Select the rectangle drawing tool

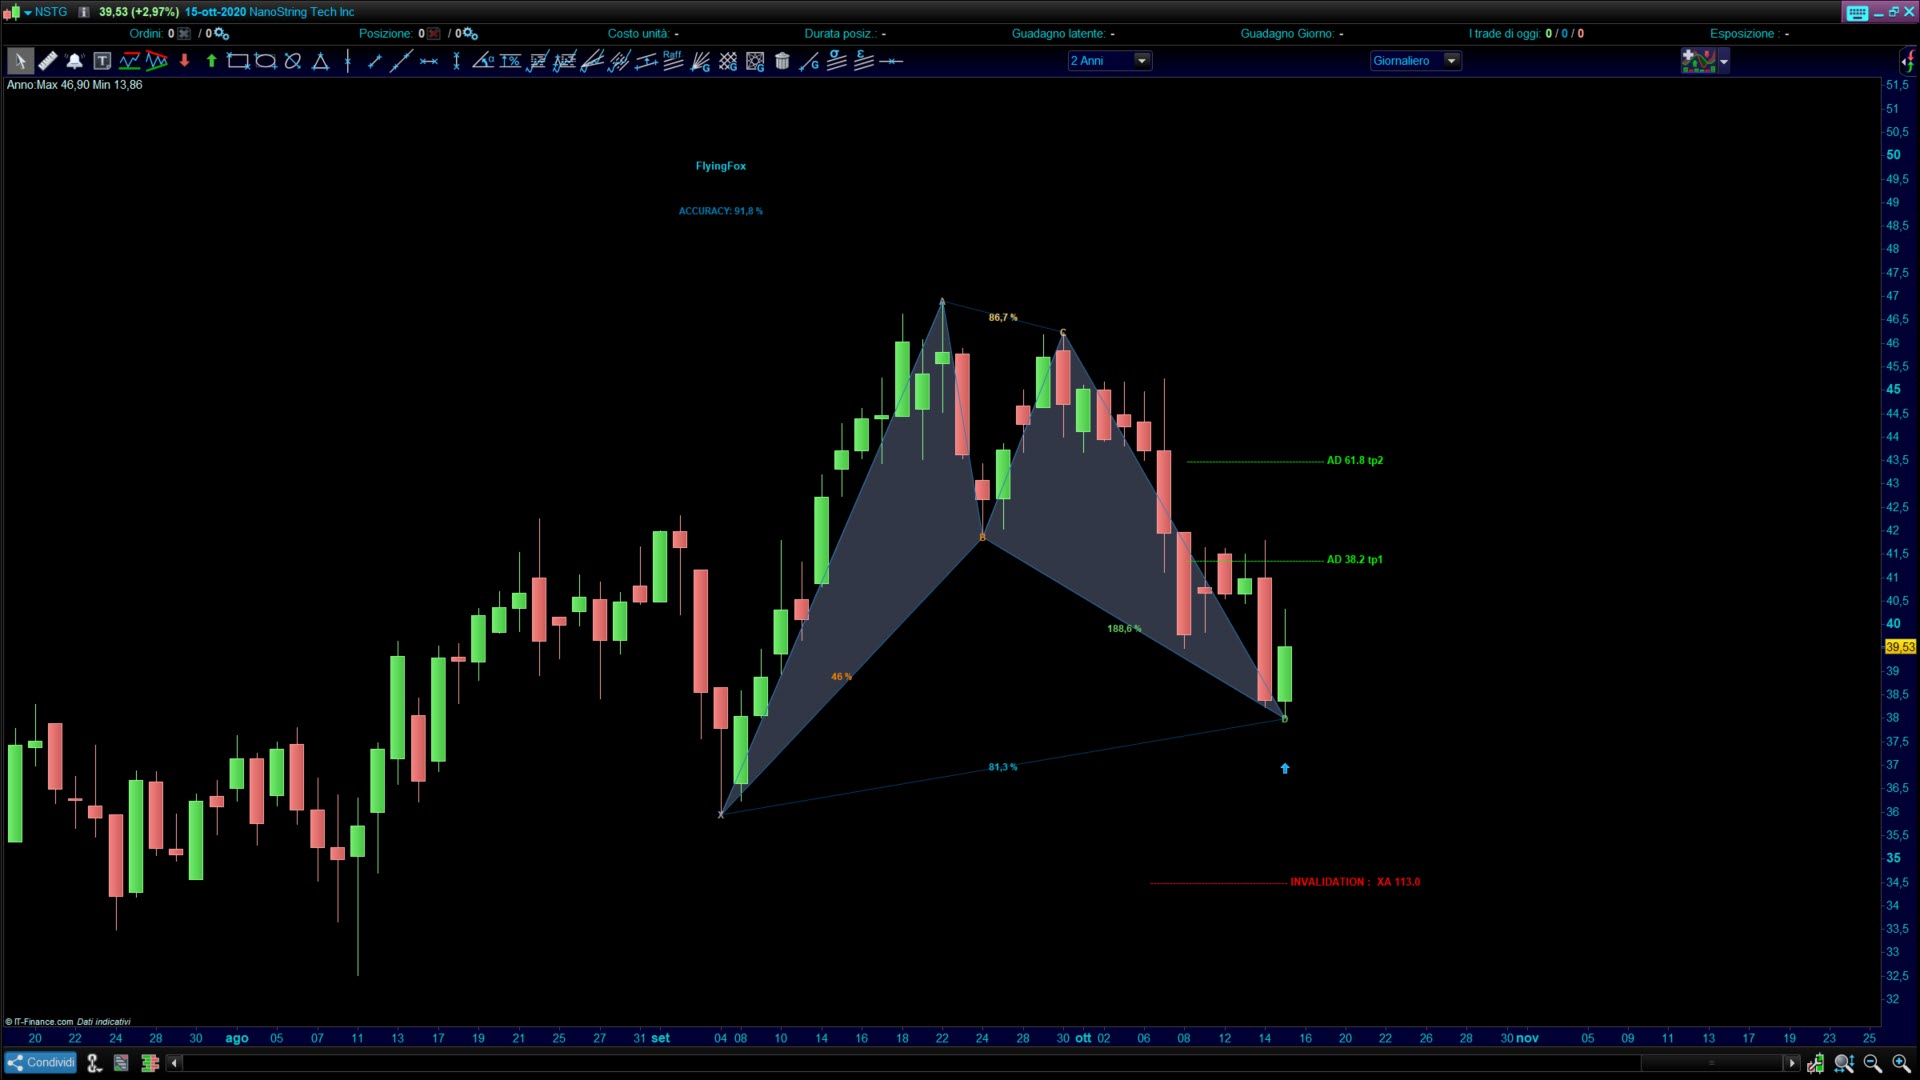click(238, 61)
